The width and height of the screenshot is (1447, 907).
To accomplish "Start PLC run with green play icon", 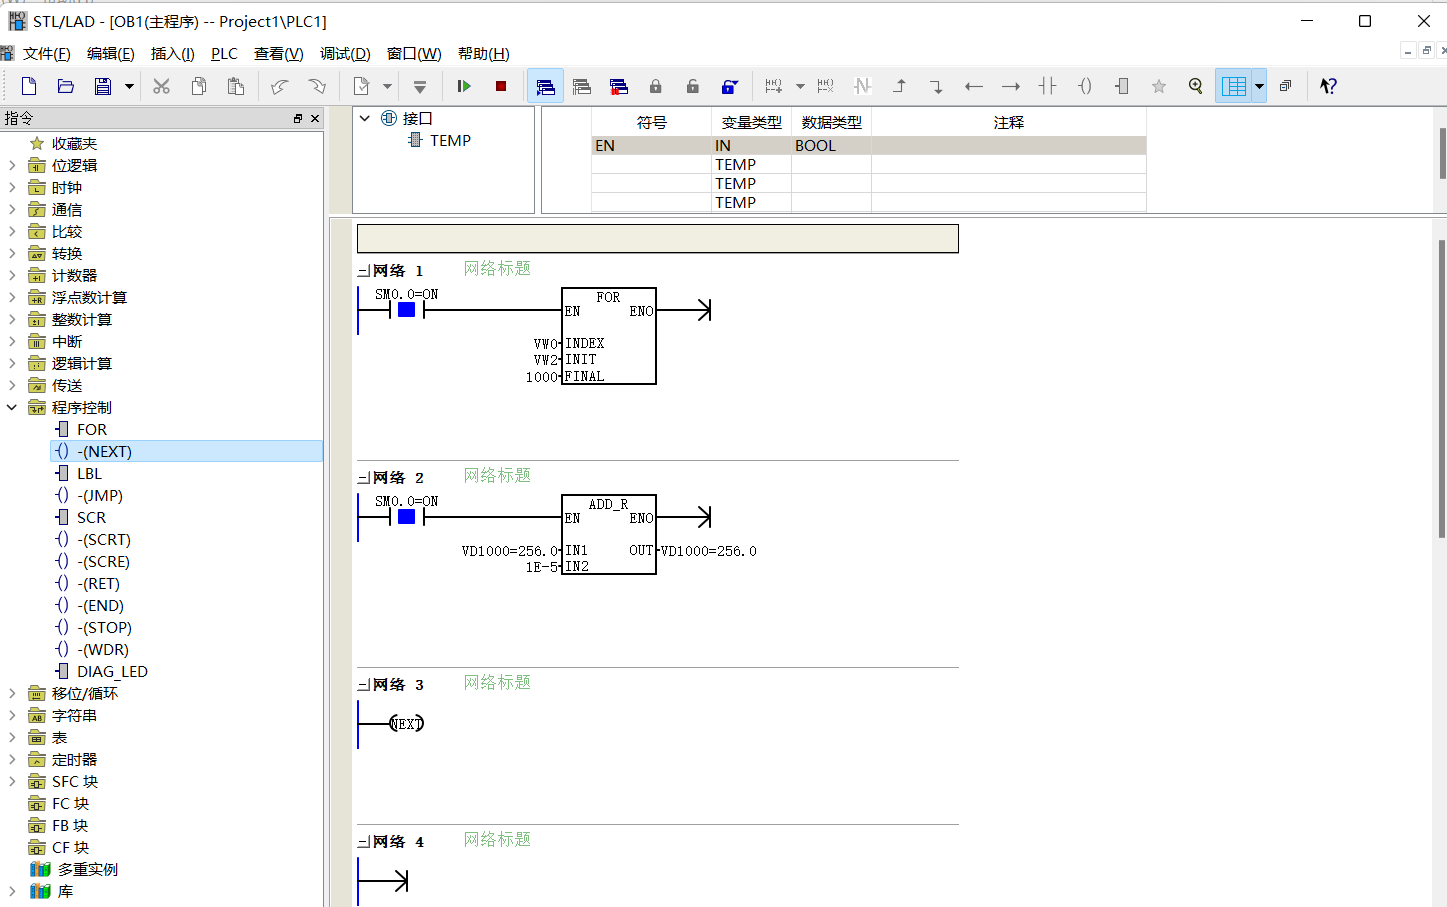I will pyautogui.click(x=464, y=86).
